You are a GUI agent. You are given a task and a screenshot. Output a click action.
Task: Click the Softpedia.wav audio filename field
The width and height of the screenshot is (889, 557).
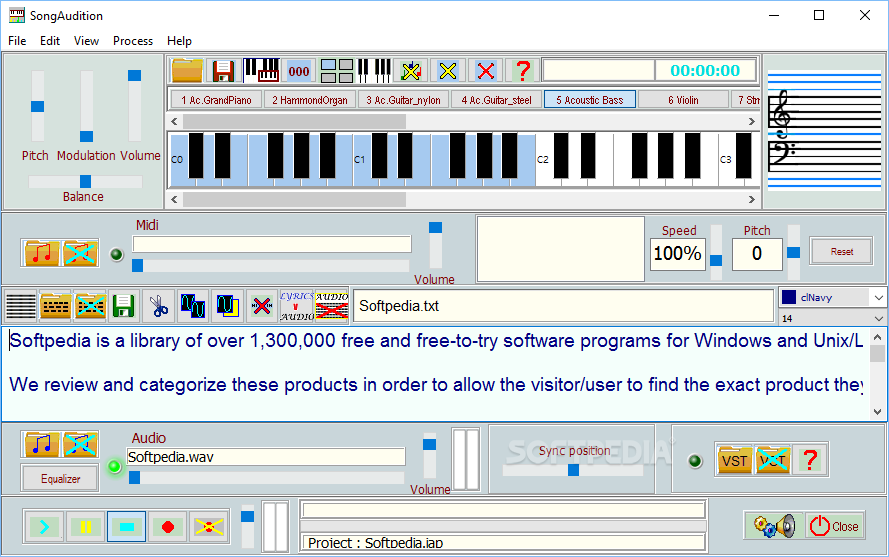click(x=266, y=457)
